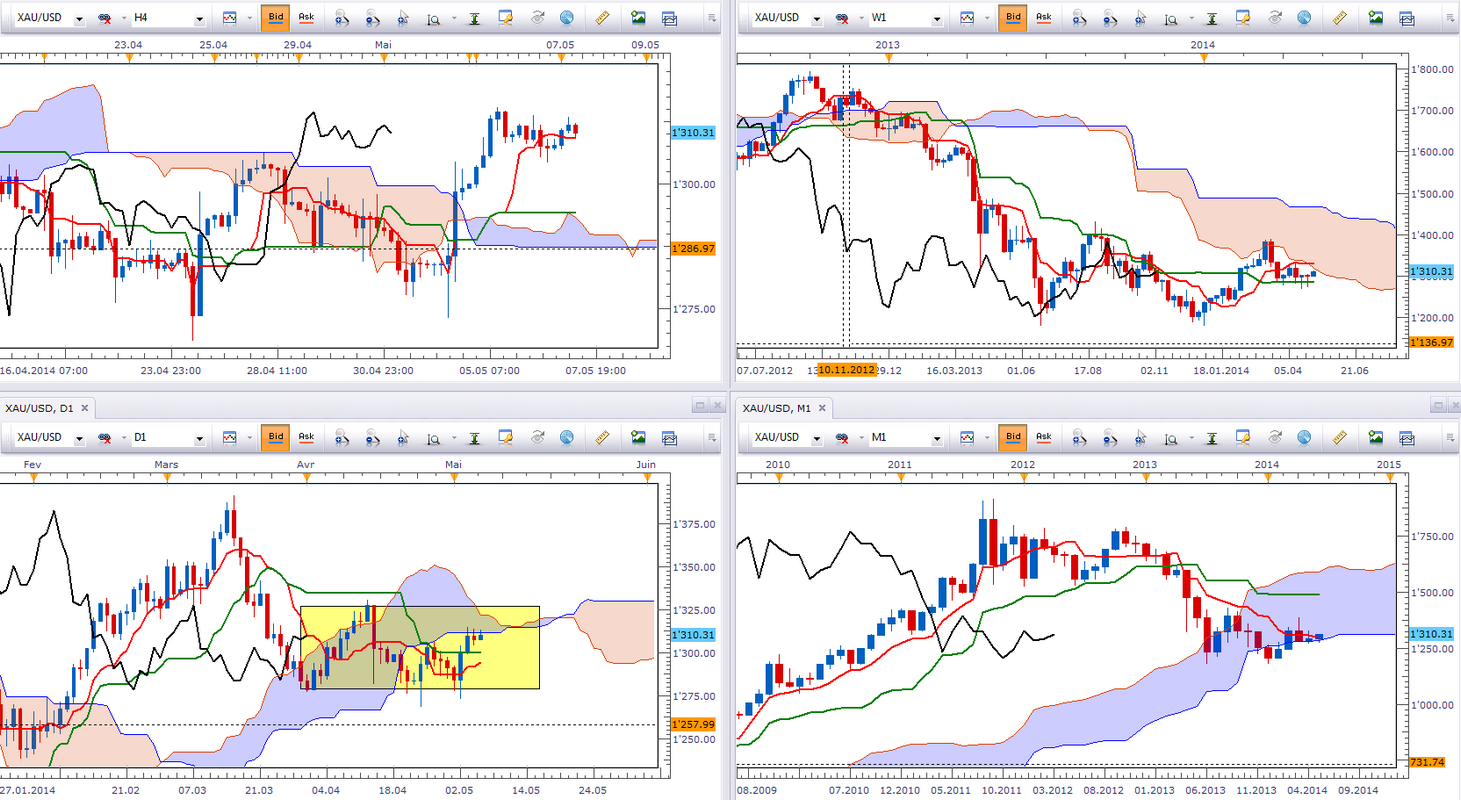Save the H4 chart as an image
Image resolution: width=1461 pixels, height=800 pixels.
coord(639,18)
